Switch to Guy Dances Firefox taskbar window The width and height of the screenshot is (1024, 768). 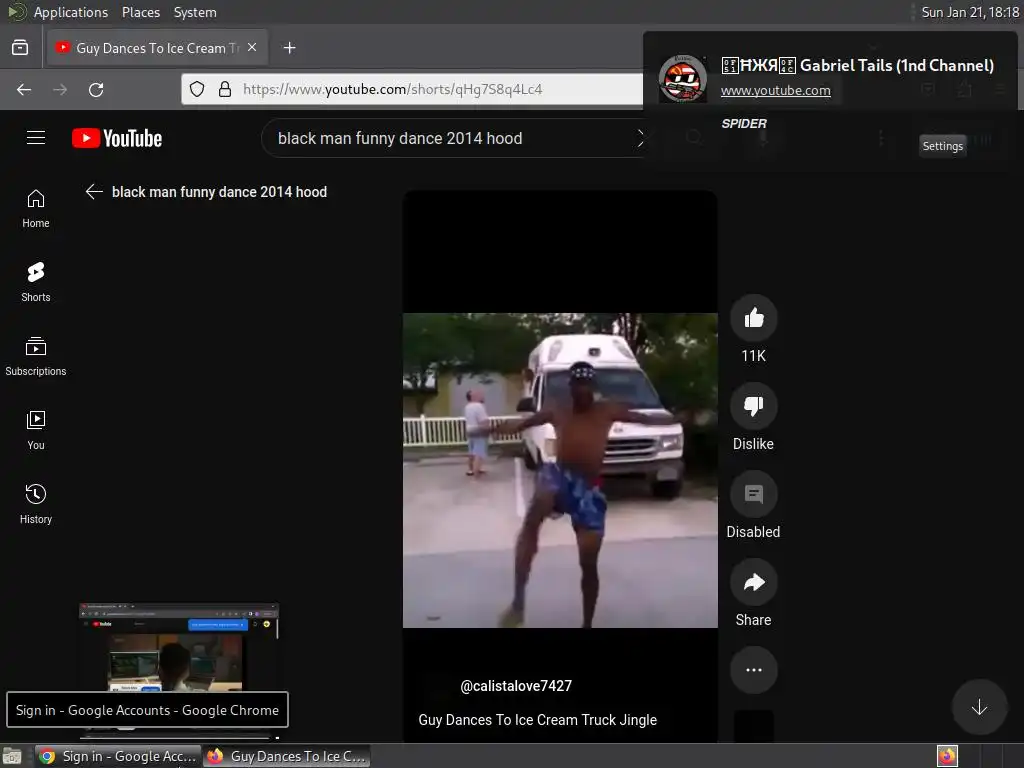click(x=287, y=756)
